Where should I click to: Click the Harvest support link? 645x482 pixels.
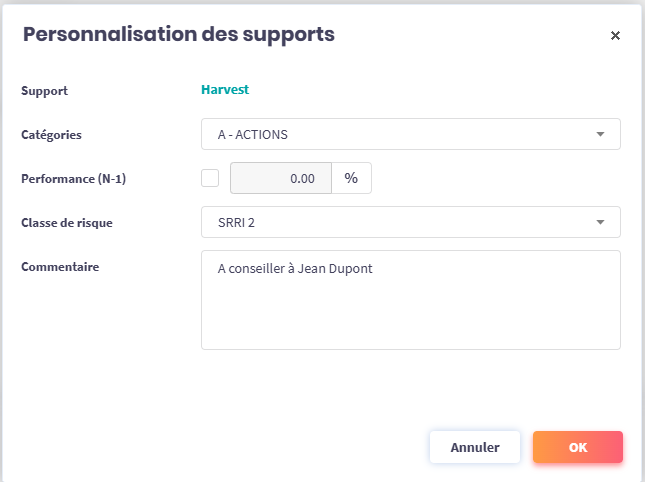[225, 89]
